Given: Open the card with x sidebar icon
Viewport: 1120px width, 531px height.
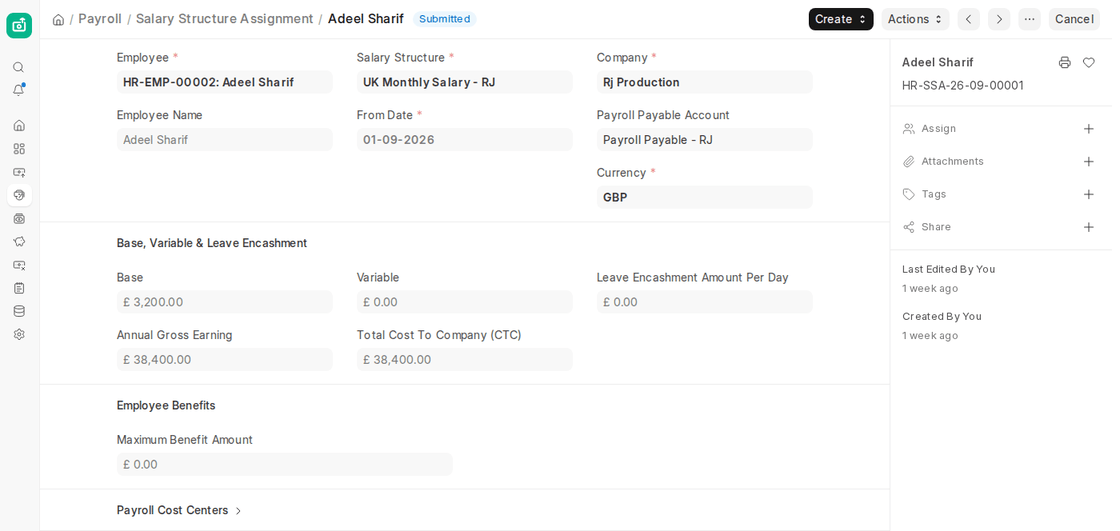Looking at the screenshot, I should [19, 264].
